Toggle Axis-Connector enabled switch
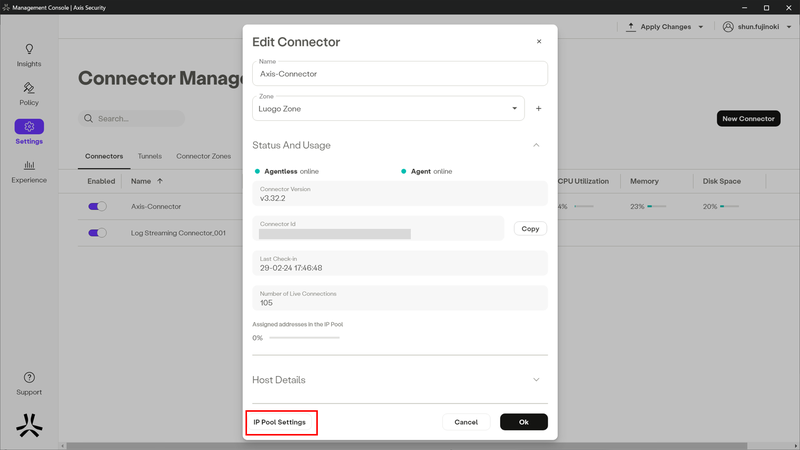This screenshot has height=450, width=800. point(97,207)
